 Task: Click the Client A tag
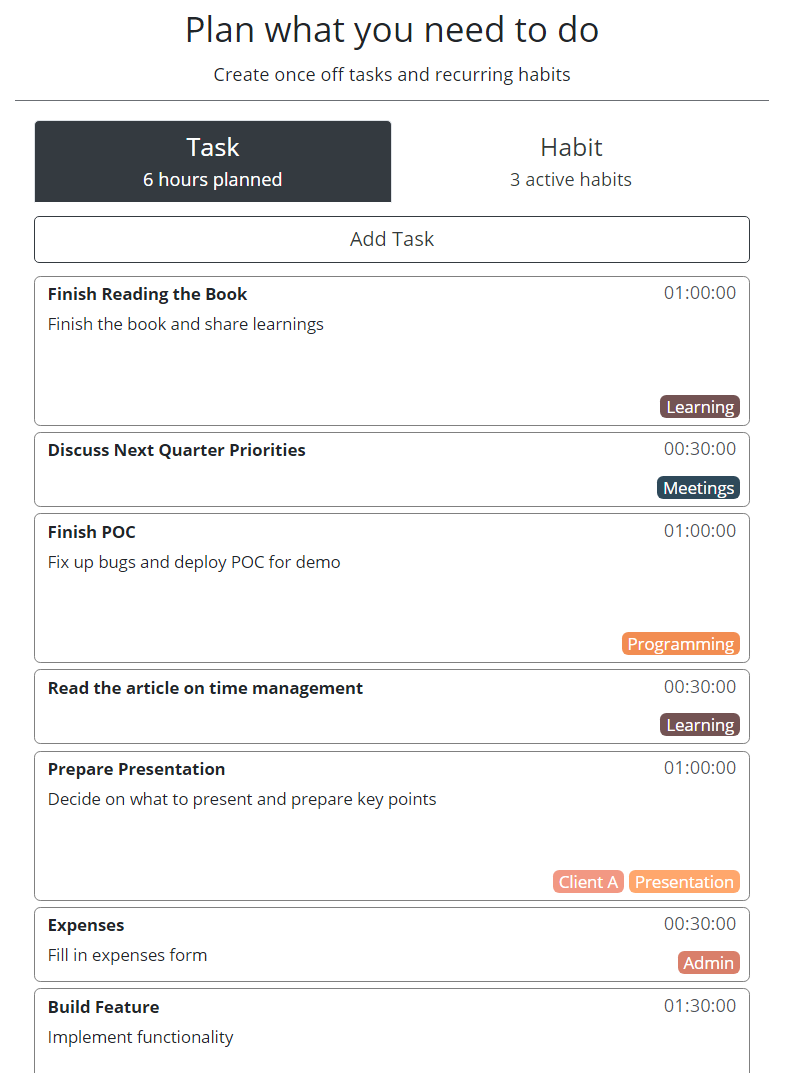pos(588,882)
